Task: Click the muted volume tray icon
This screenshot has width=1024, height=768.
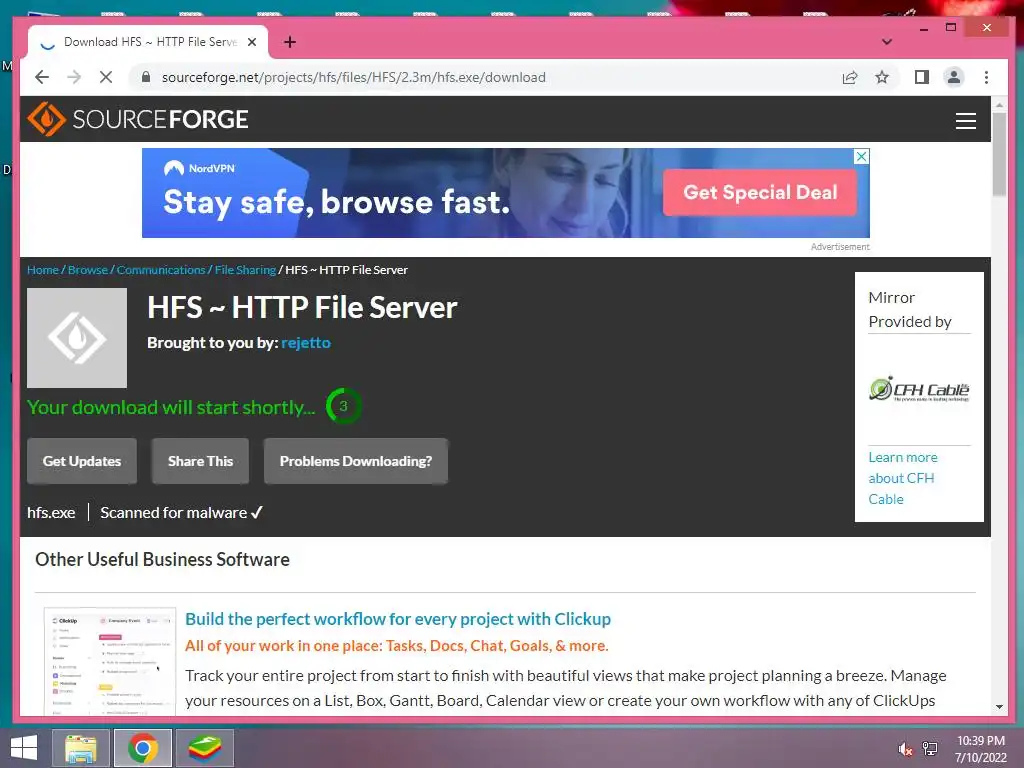Action: tap(905, 749)
